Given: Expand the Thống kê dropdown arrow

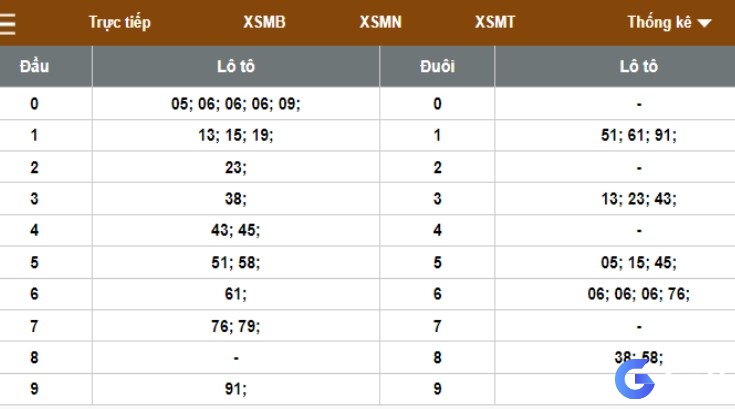Looking at the screenshot, I should (x=704, y=23).
